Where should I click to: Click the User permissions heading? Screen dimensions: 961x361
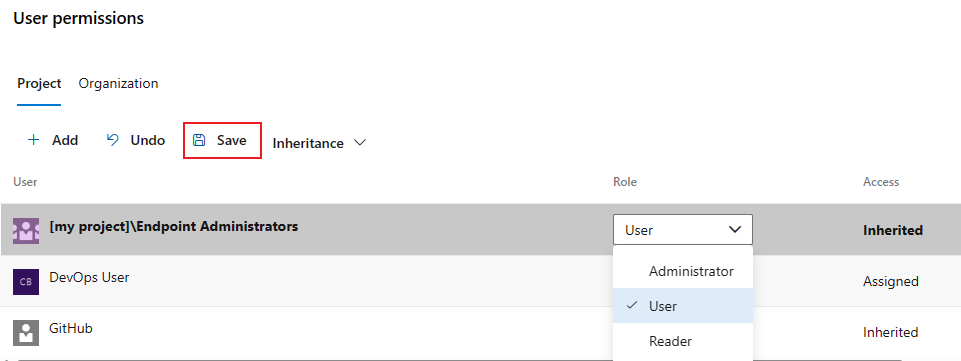point(78,18)
